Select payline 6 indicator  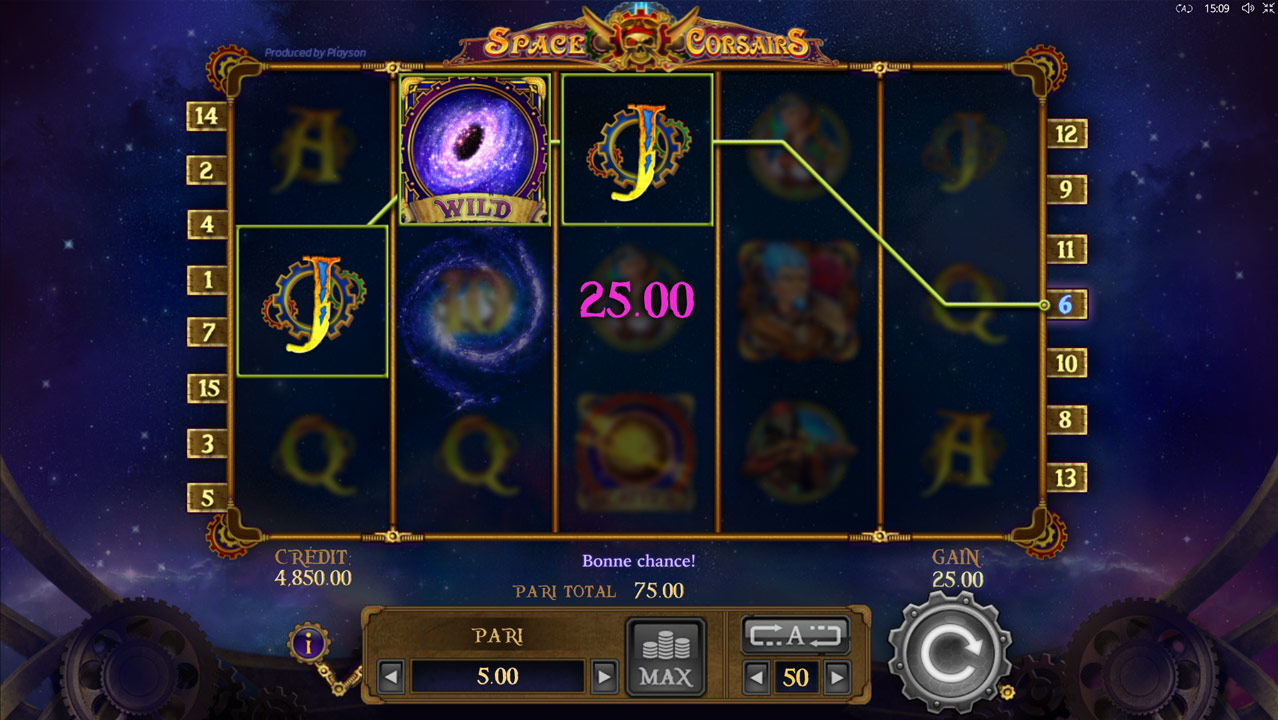click(x=1066, y=305)
